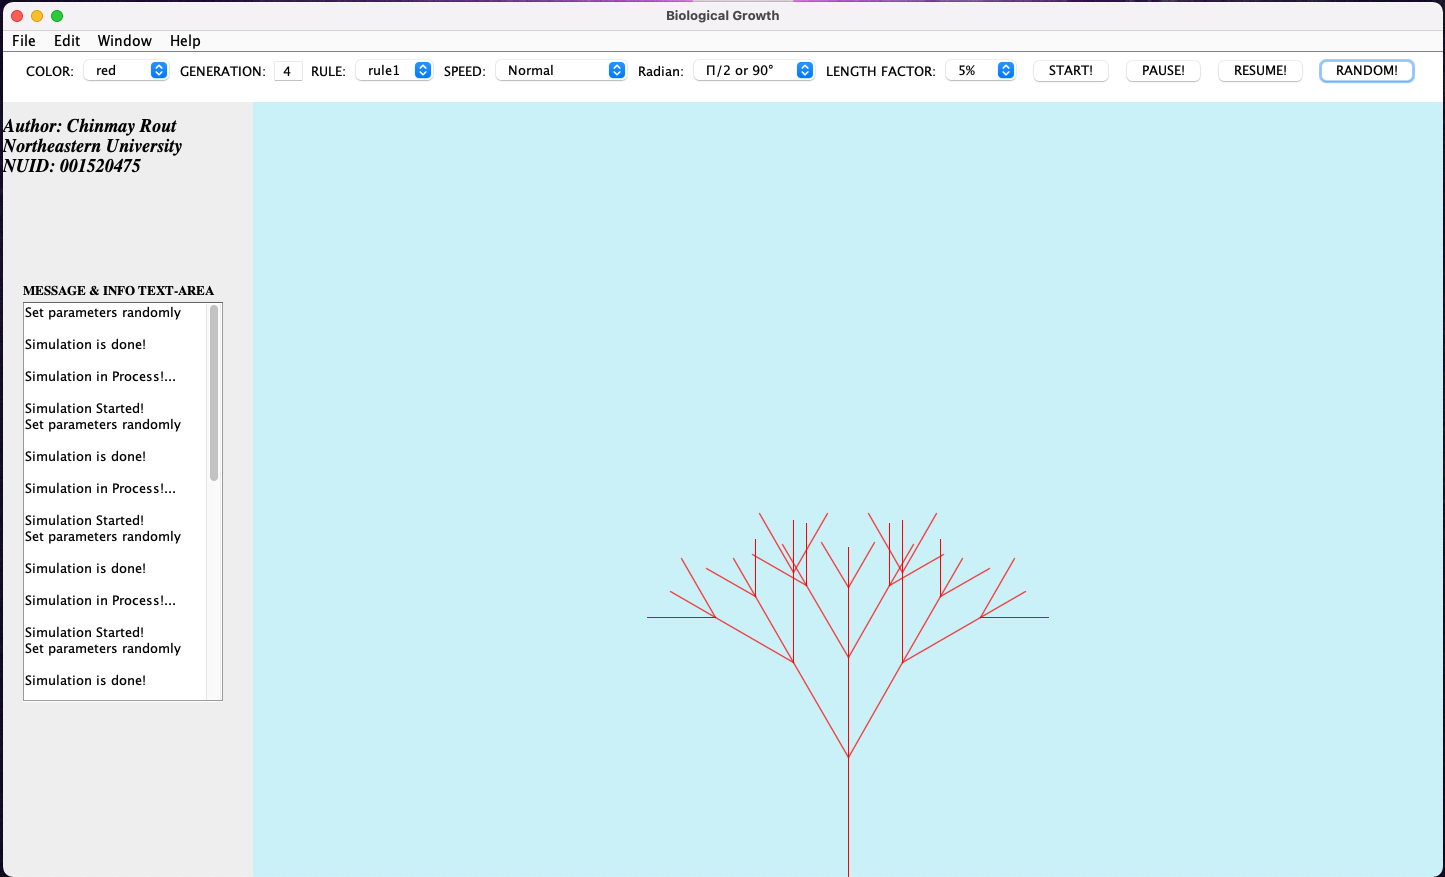Screen dimensions: 1445x877
Task: Click the stepper arrows on the SPEED combo box
Action: pyautogui.click(x=617, y=70)
